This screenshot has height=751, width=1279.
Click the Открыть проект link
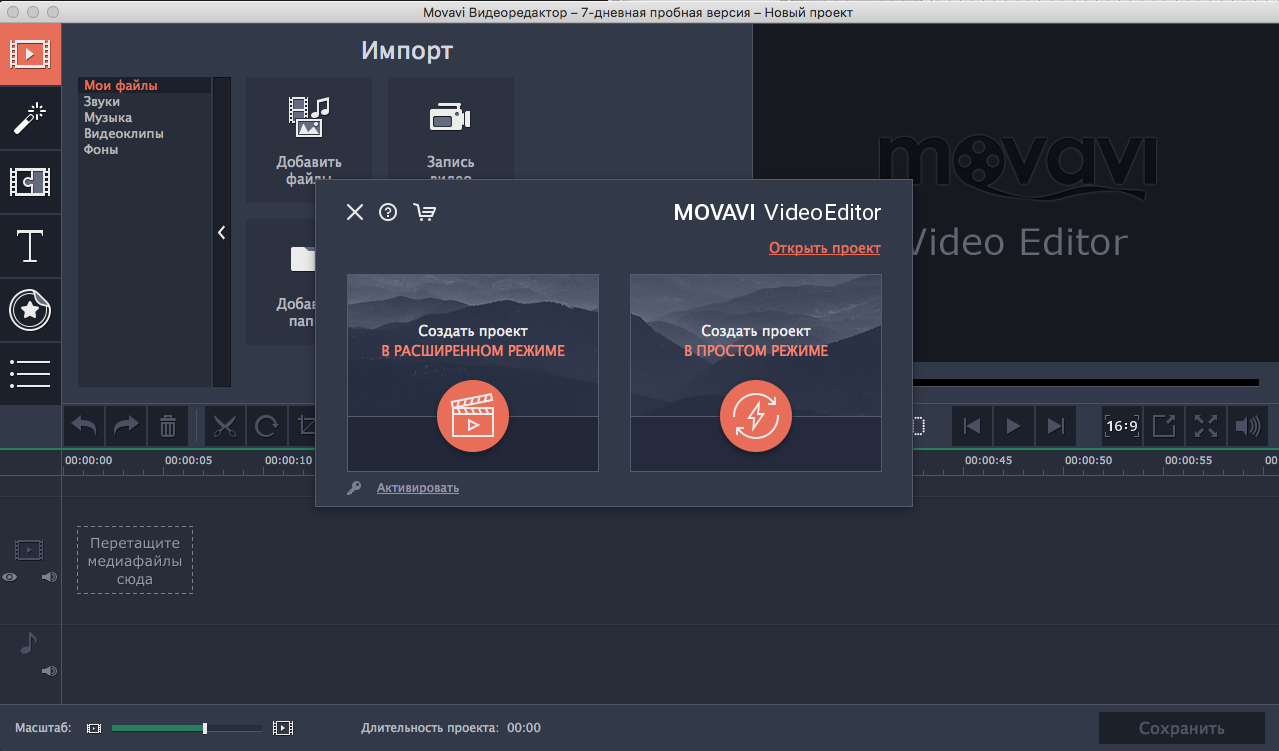pyautogui.click(x=824, y=248)
